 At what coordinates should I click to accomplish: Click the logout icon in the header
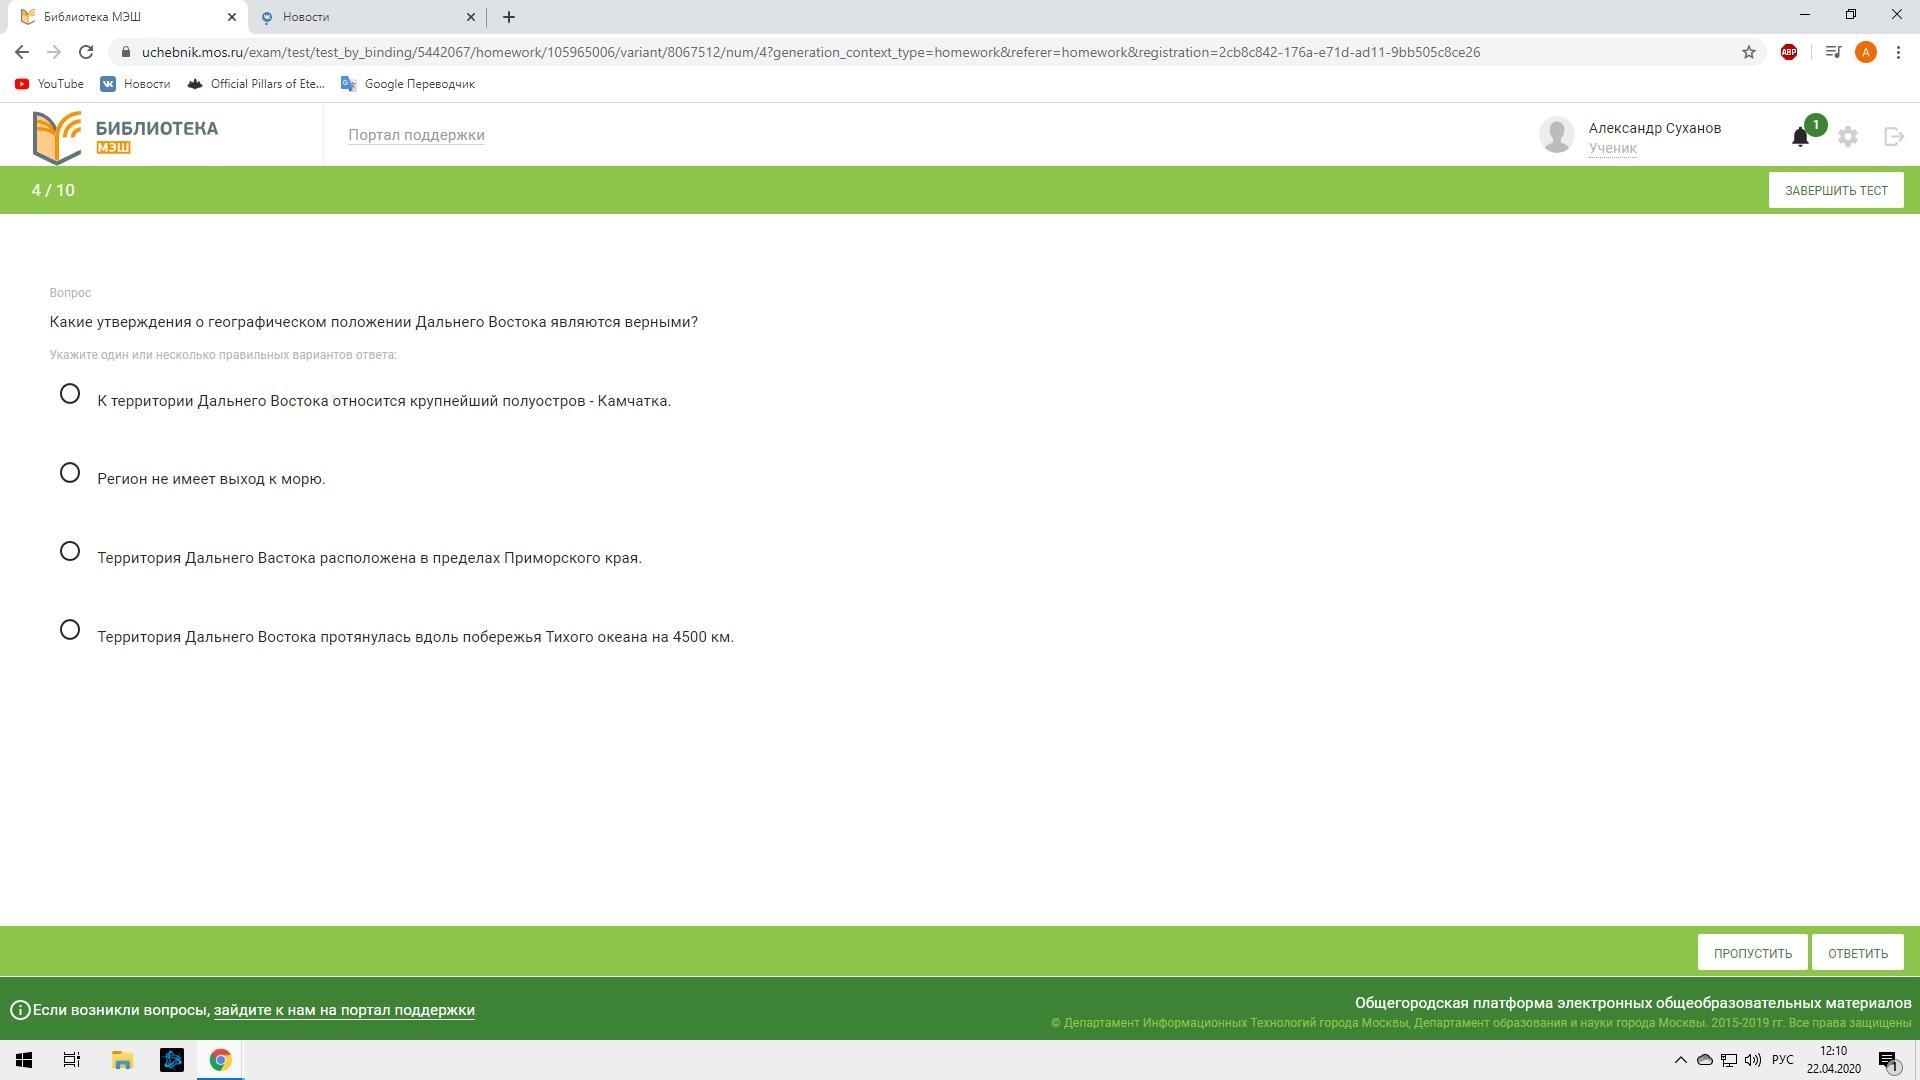1893,137
